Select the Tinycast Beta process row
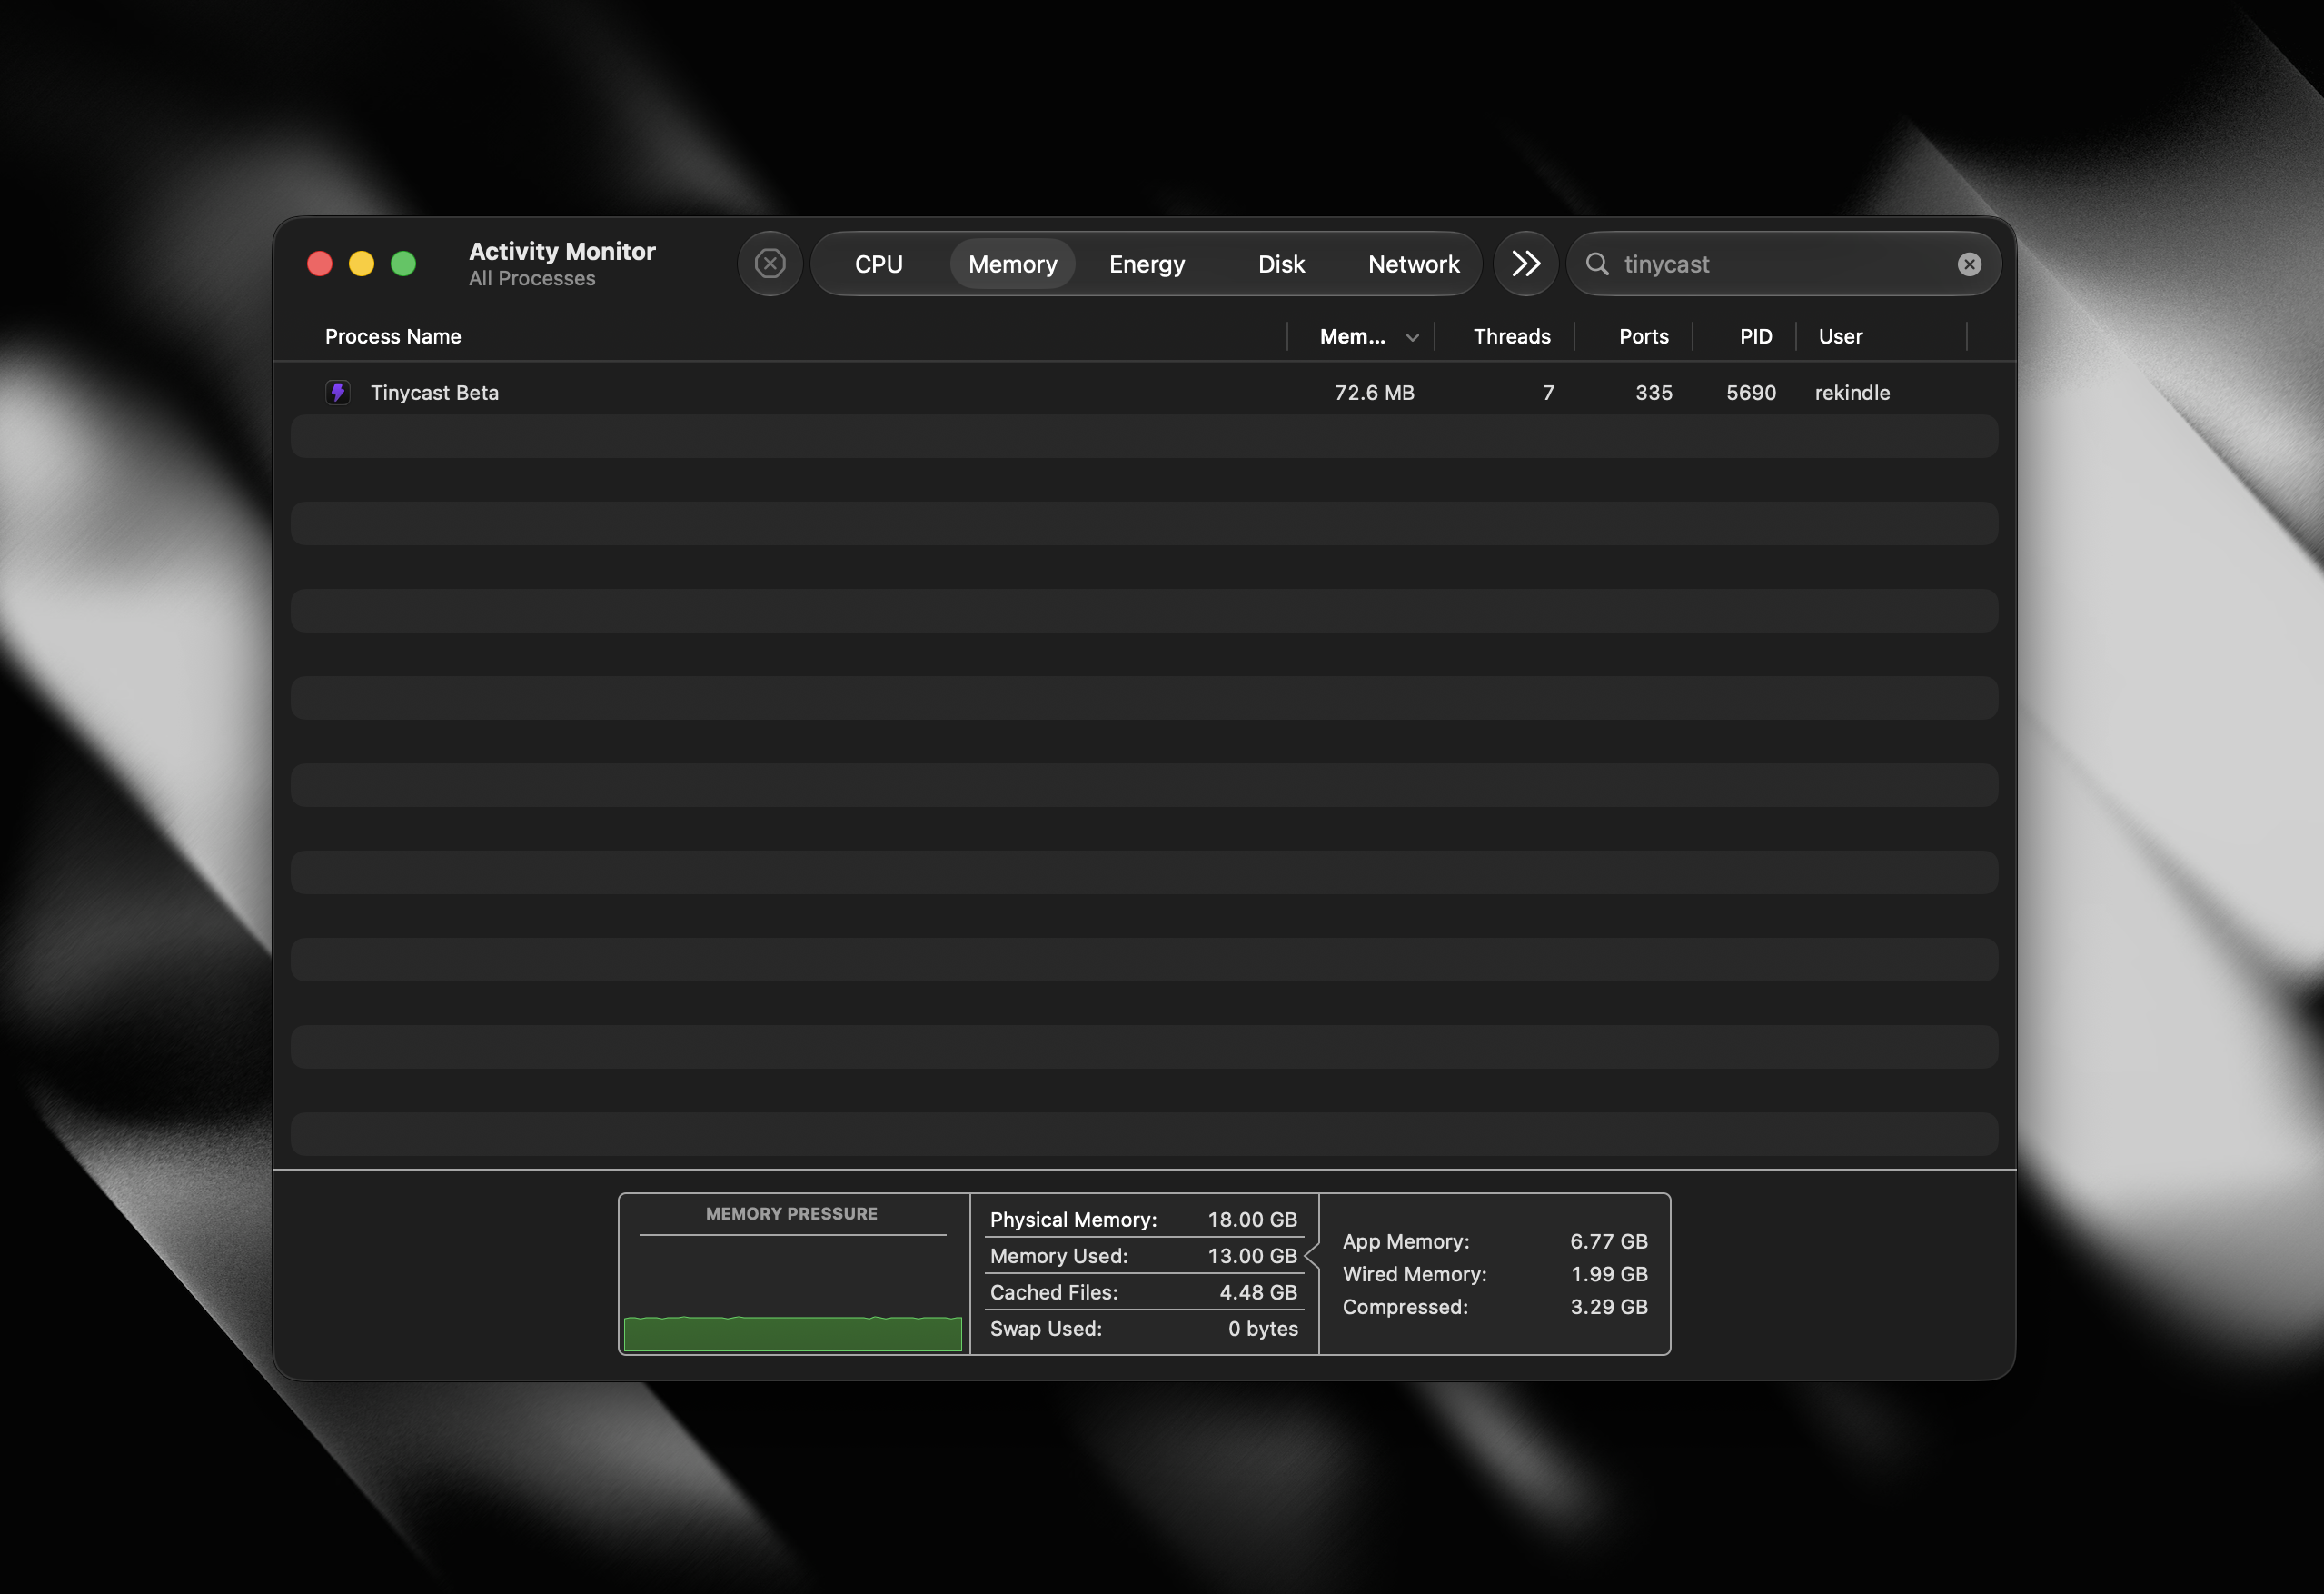 [1144, 392]
